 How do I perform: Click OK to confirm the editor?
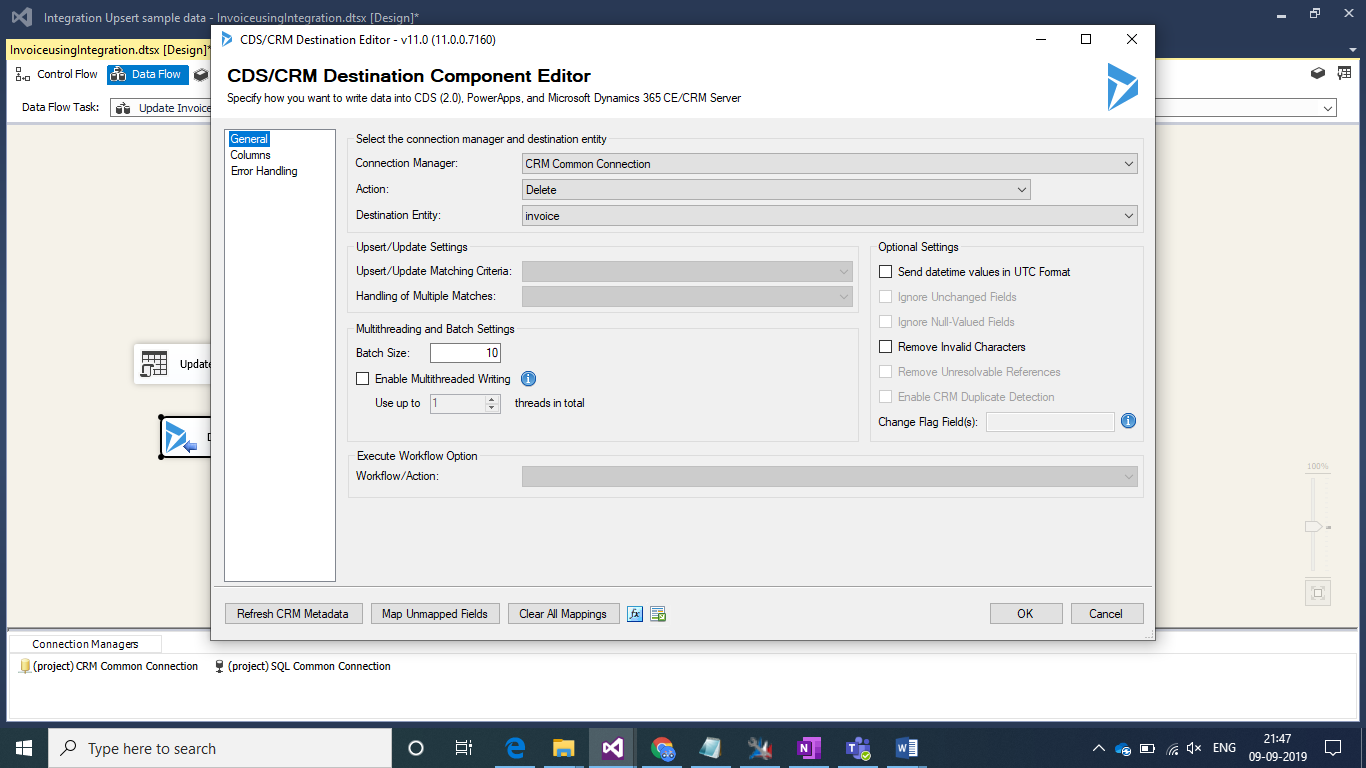click(1026, 614)
